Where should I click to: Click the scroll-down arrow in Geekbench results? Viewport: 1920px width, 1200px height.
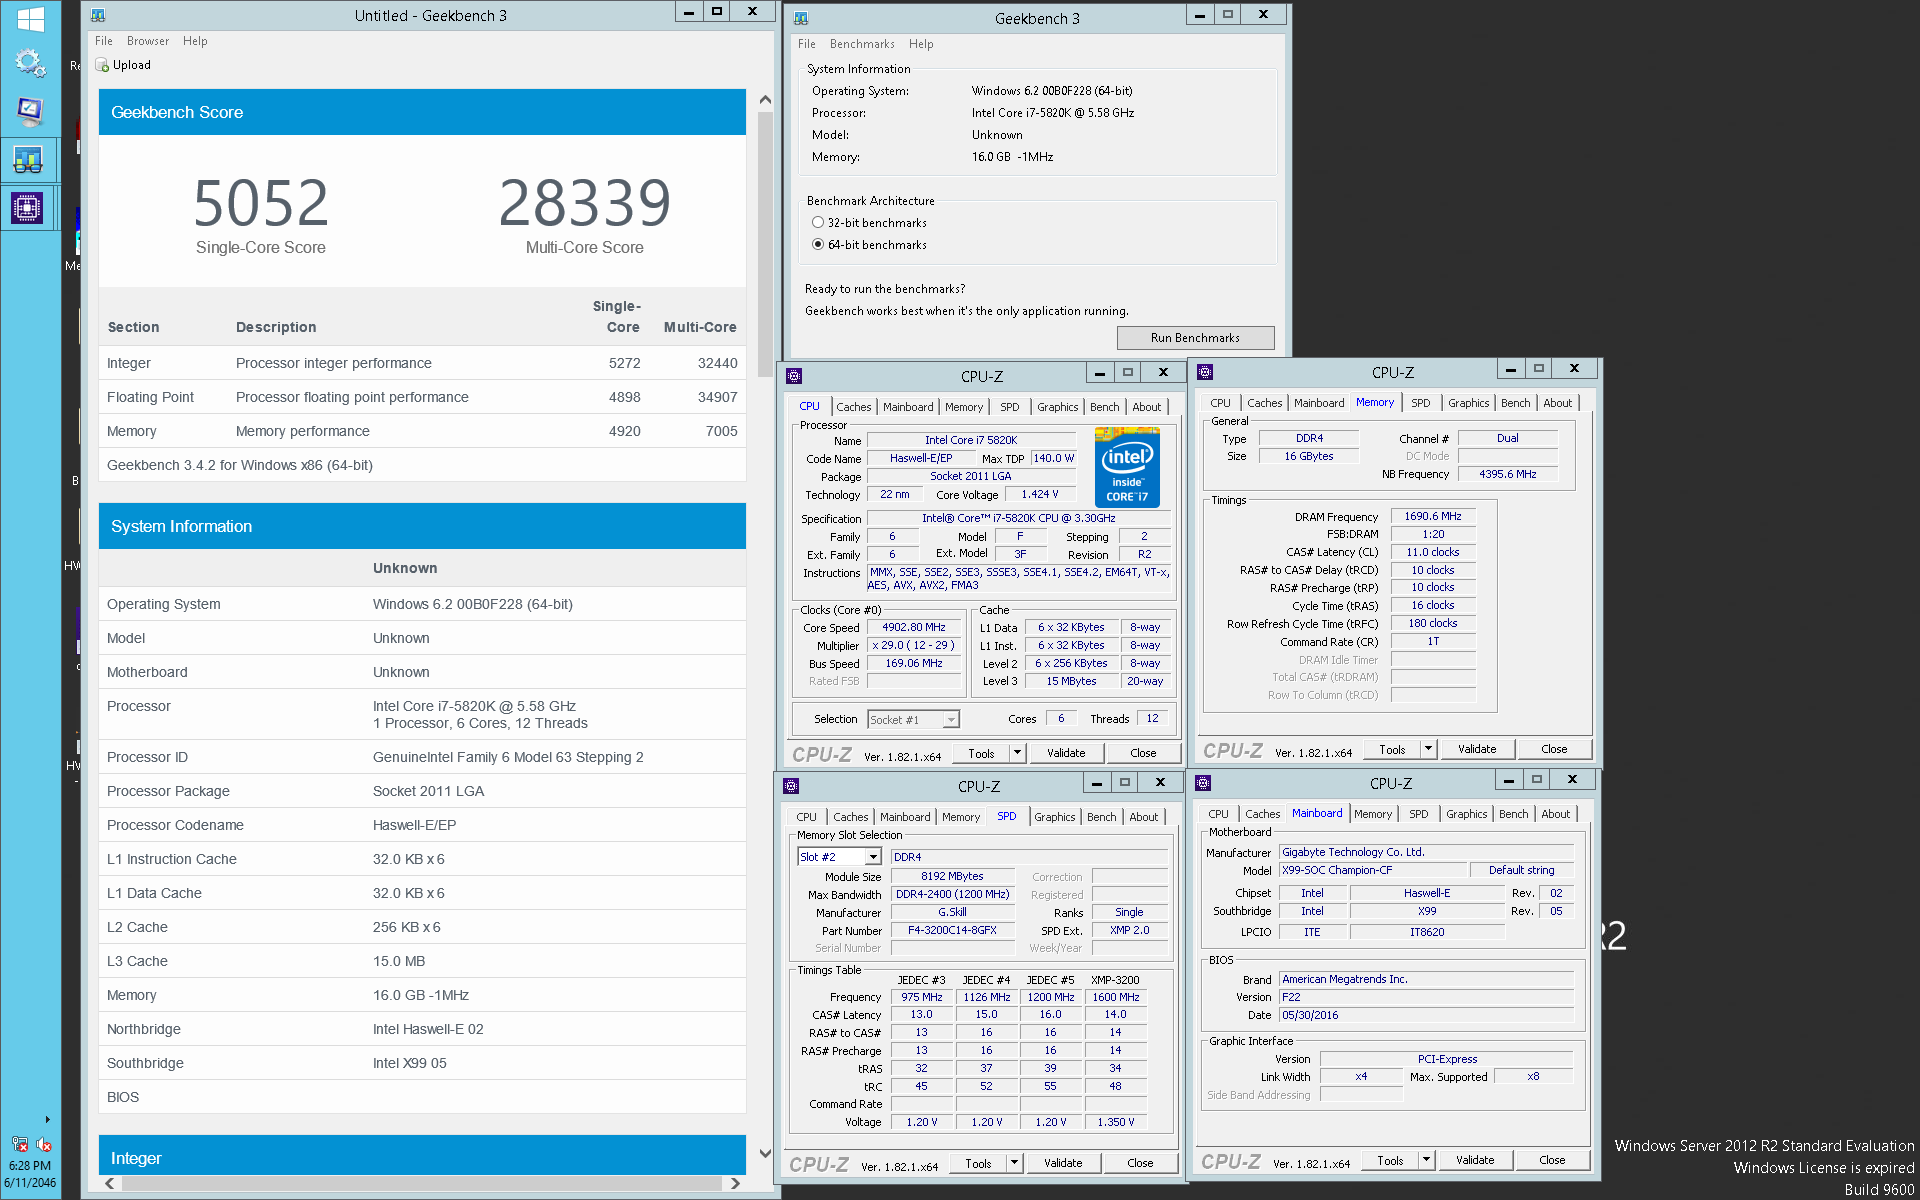click(x=765, y=1153)
